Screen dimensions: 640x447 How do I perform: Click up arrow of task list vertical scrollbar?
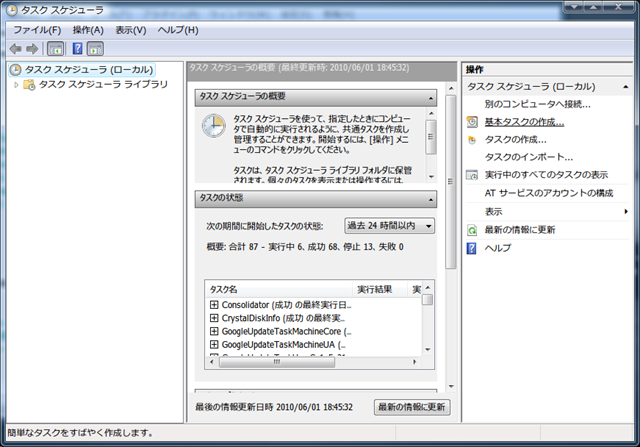pos(428,288)
